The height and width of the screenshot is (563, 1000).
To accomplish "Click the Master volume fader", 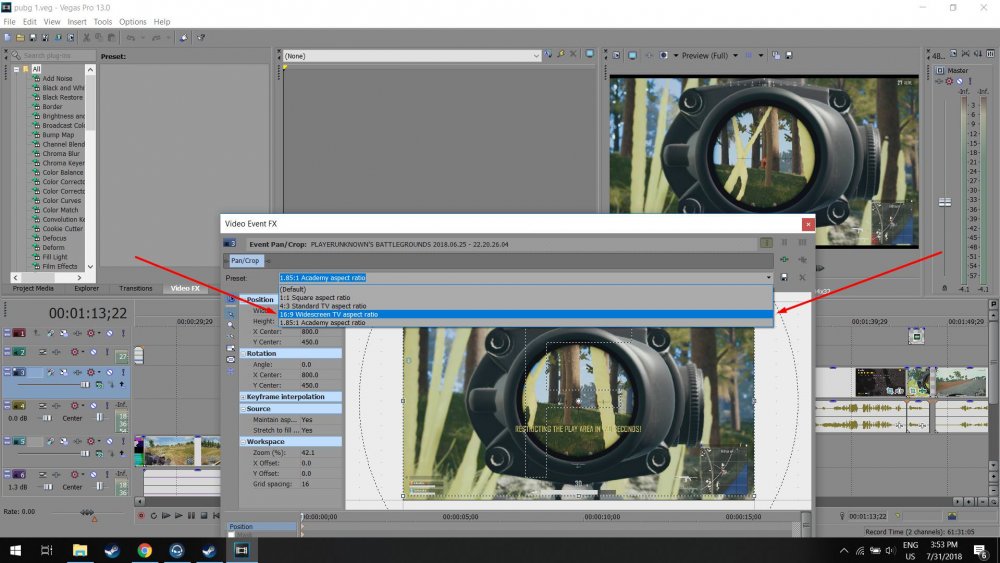I will (x=945, y=202).
